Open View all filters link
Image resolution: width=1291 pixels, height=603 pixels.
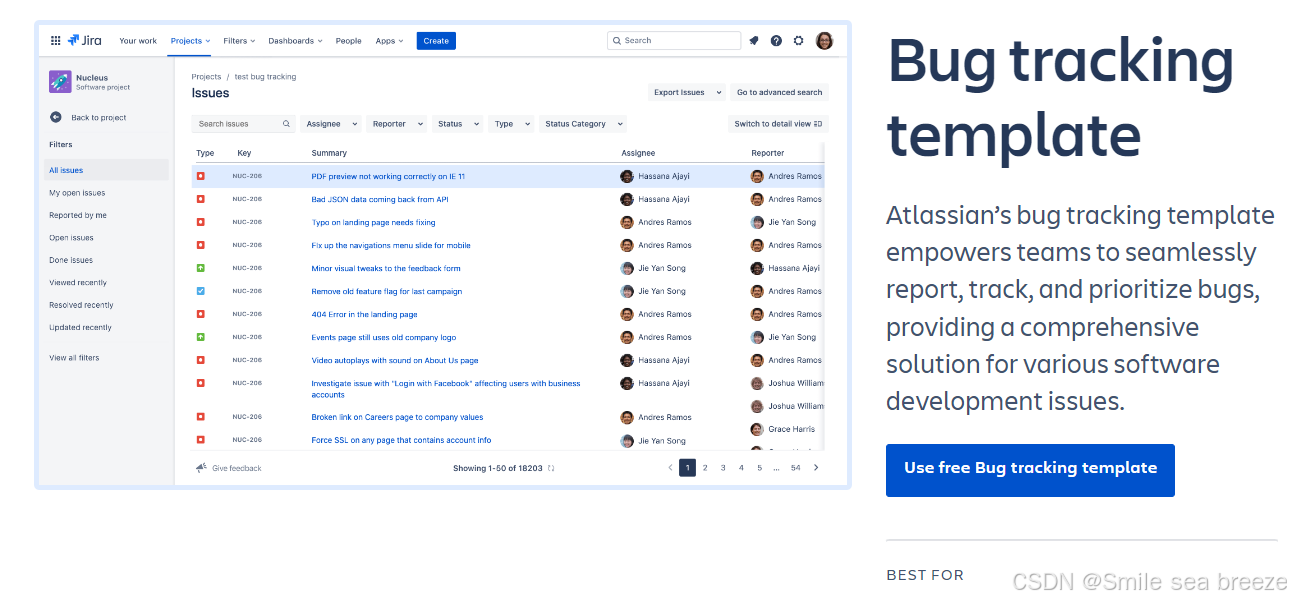pyautogui.click(x=74, y=358)
